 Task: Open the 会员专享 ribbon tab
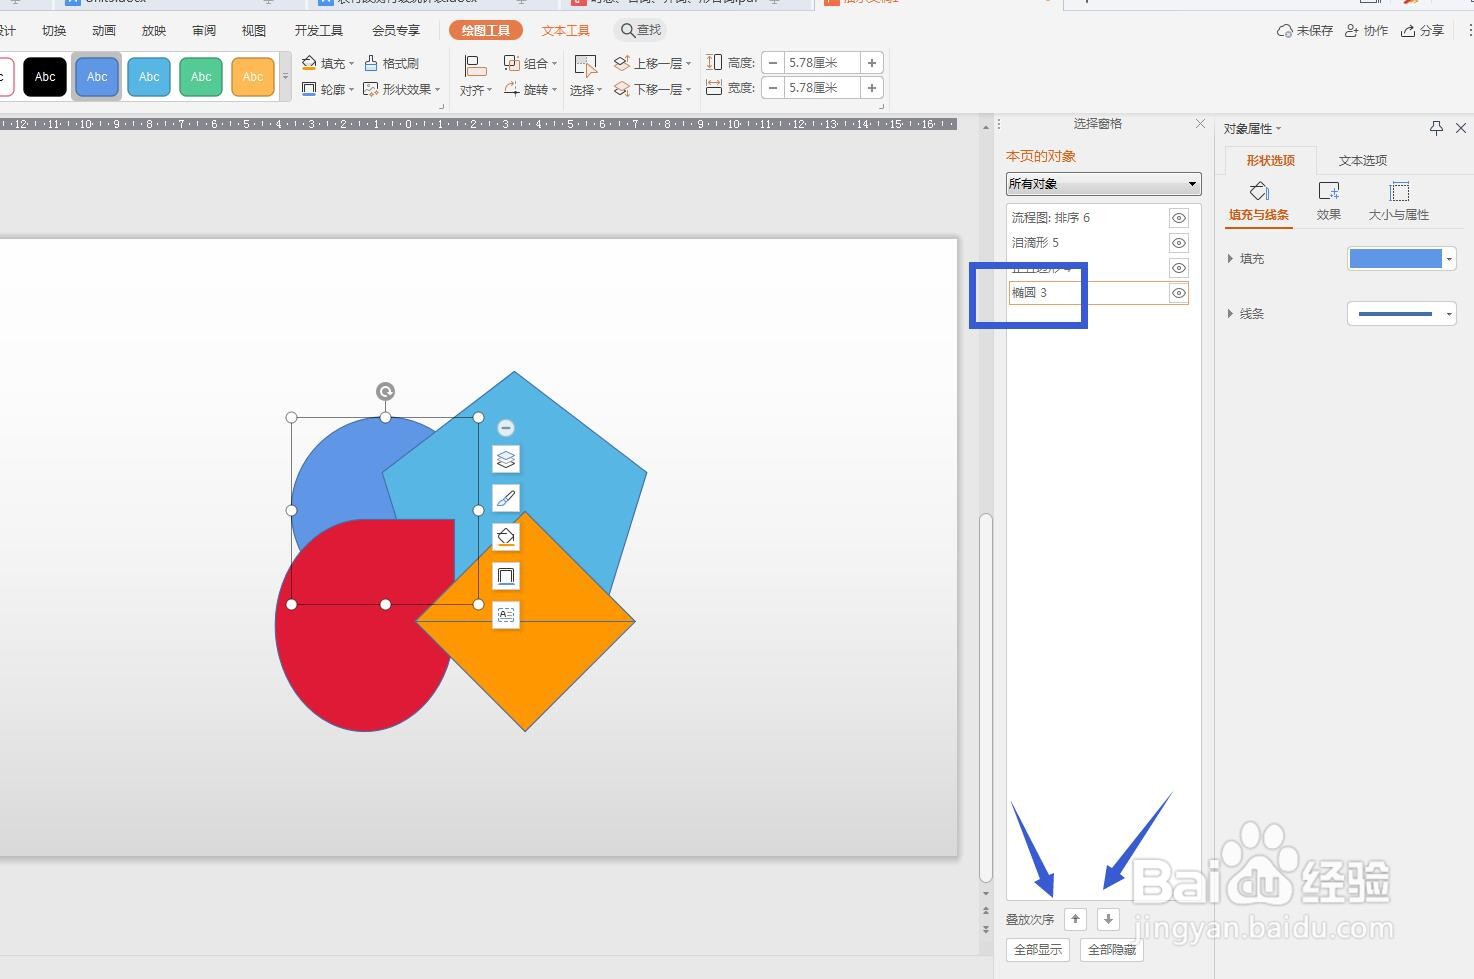pos(396,31)
